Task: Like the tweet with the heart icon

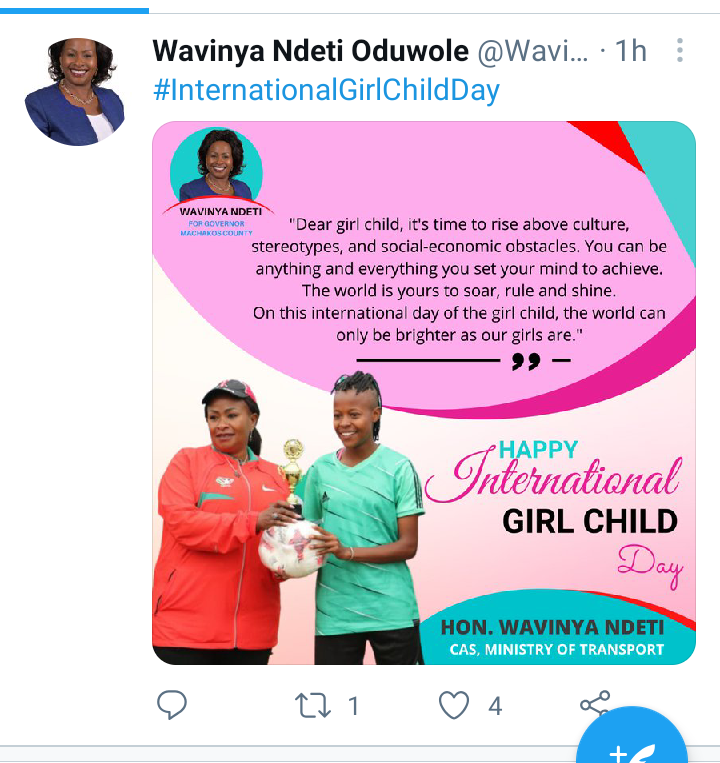Action: 454,705
